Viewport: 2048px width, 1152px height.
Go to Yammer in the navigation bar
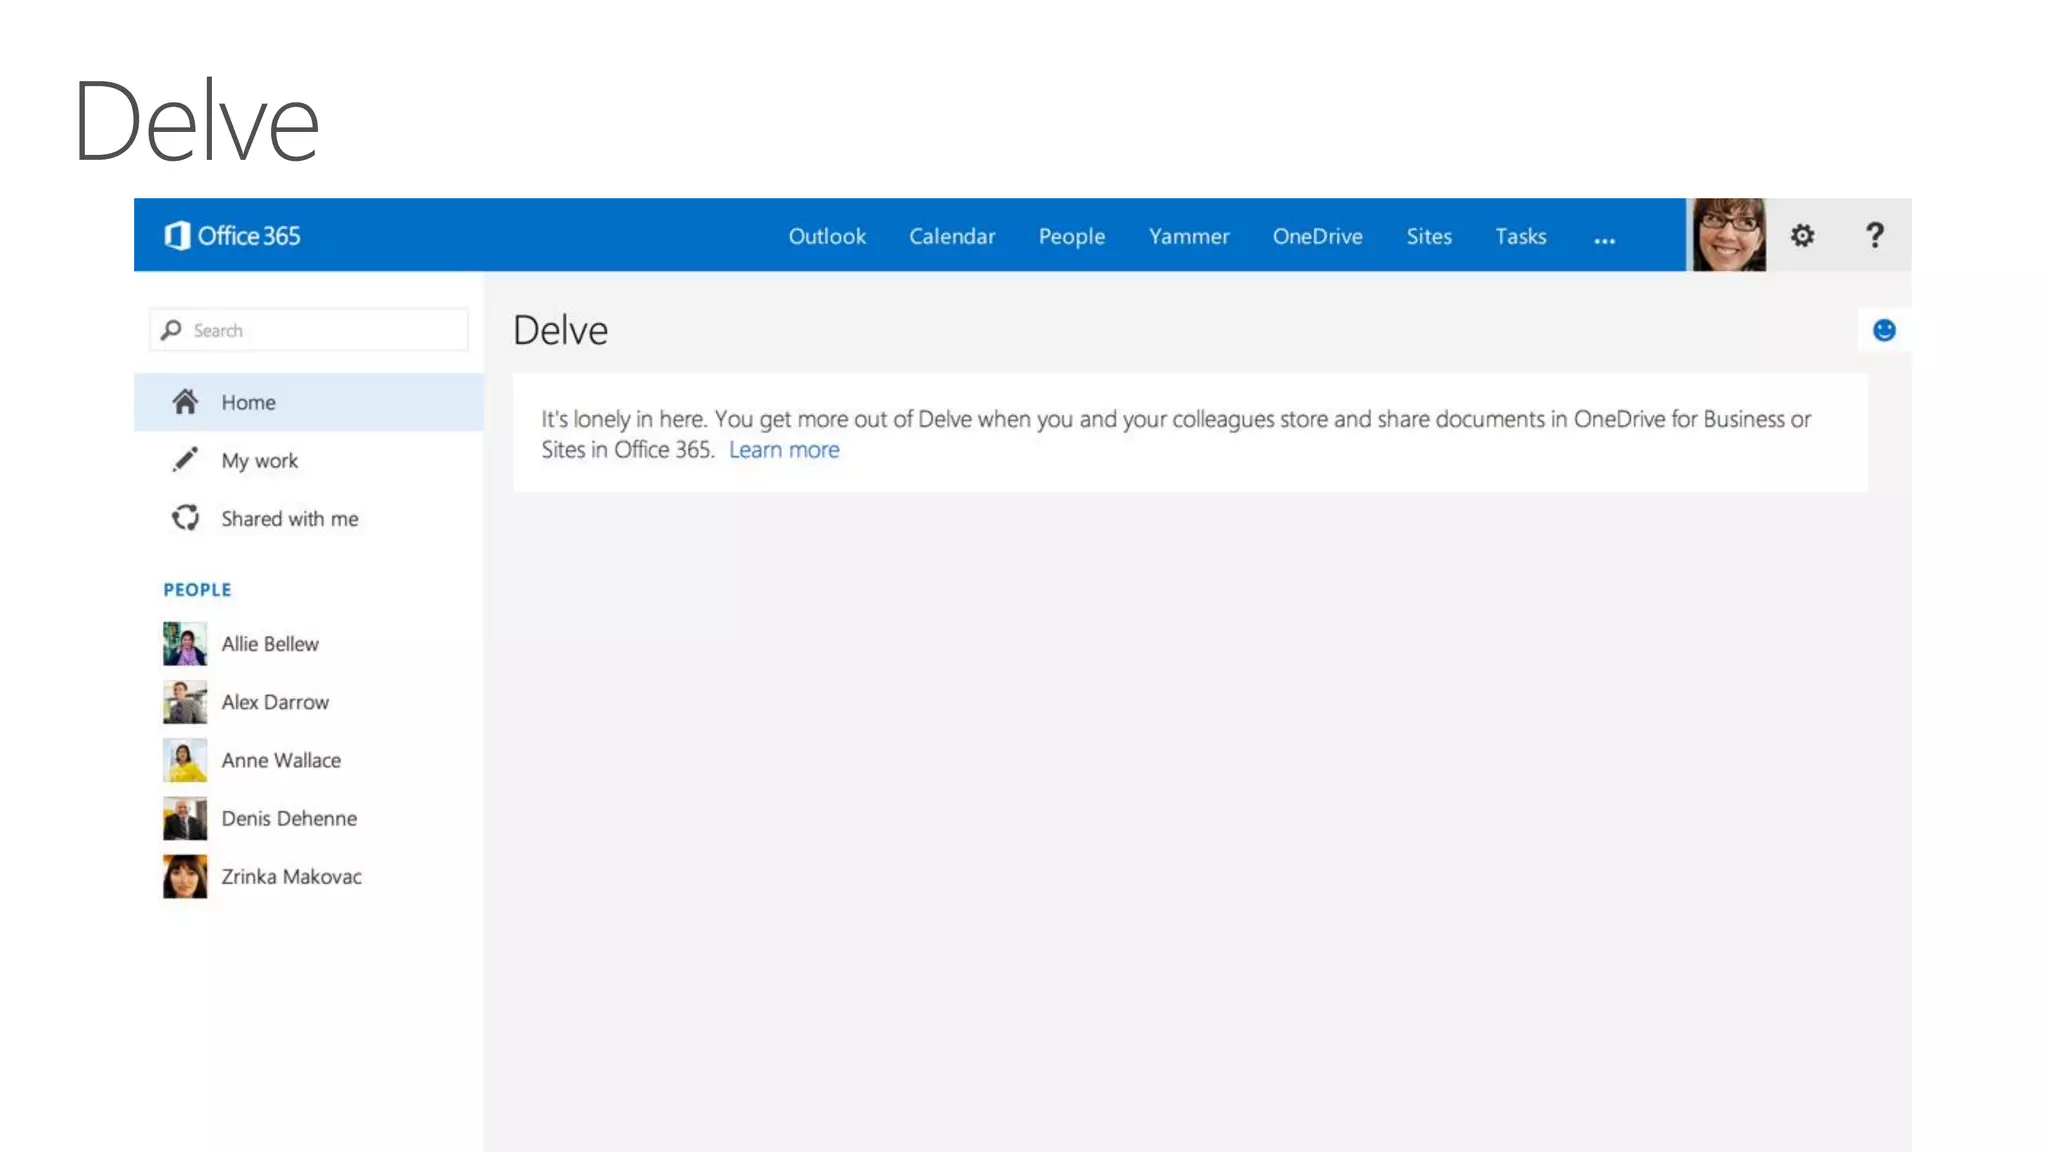(1188, 237)
